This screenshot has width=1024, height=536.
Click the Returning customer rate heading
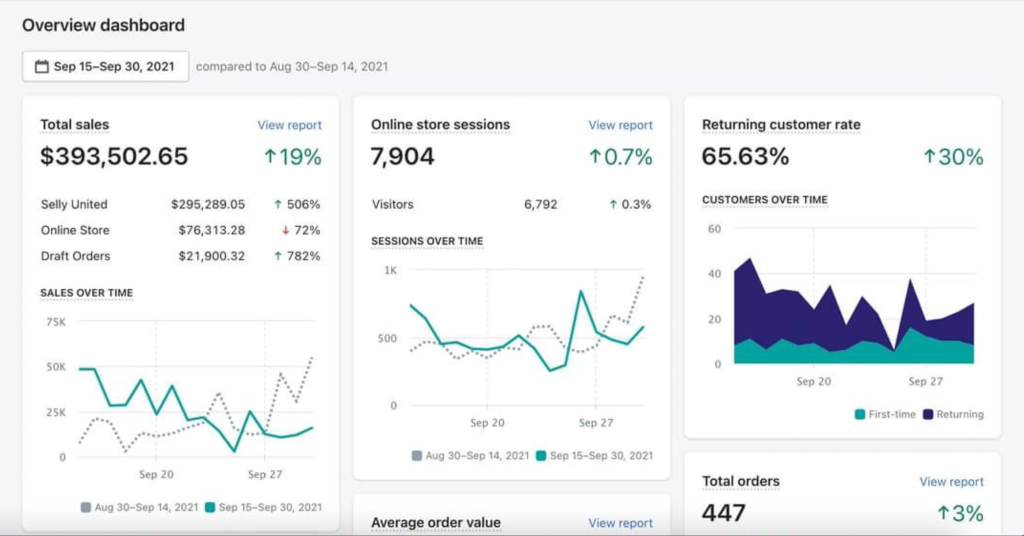pos(781,125)
